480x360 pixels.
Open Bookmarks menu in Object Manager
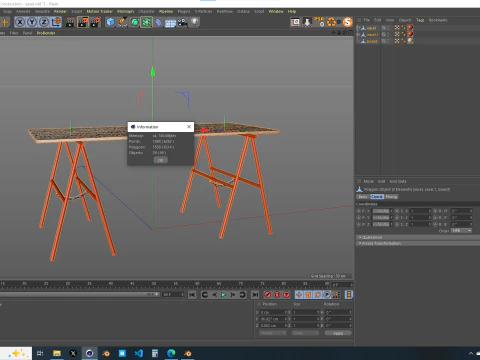[x=438, y=20]
